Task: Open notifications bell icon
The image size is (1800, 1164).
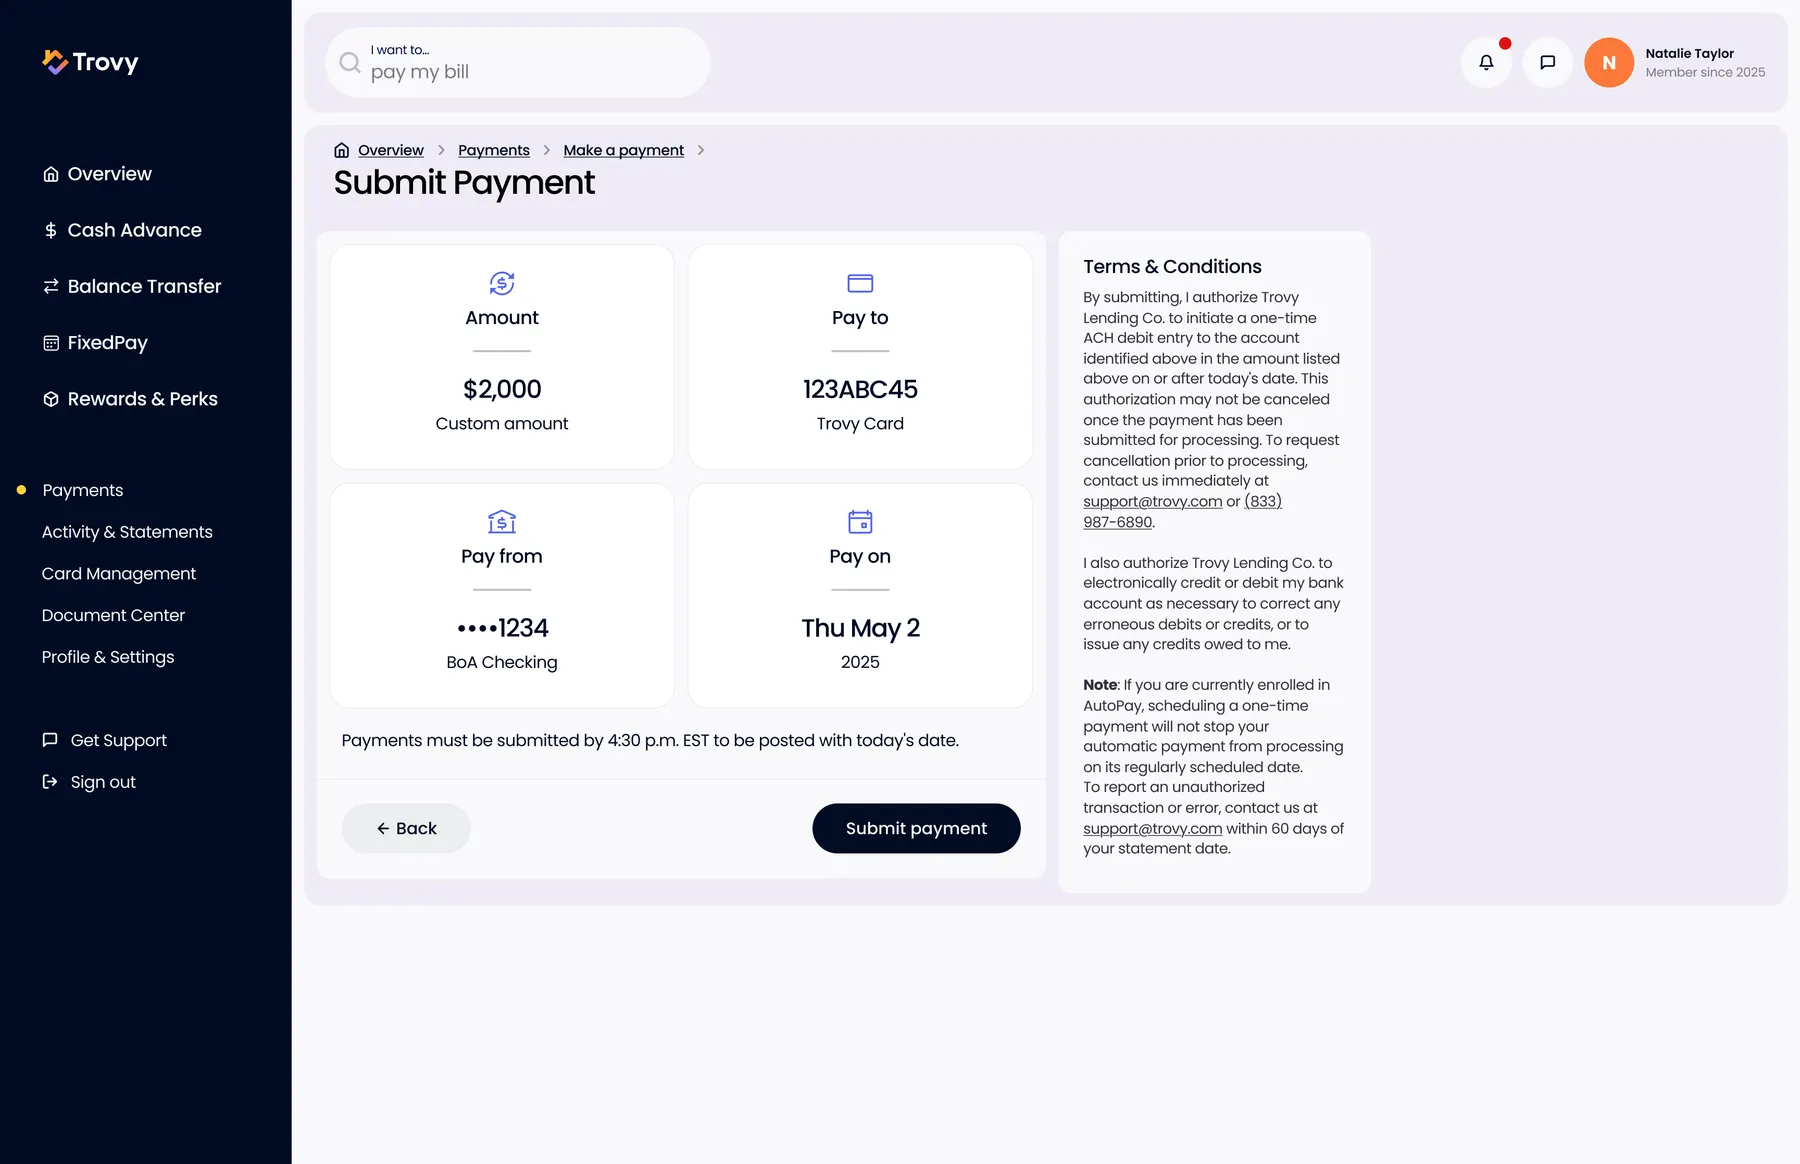Action: tap(1486, 62)
